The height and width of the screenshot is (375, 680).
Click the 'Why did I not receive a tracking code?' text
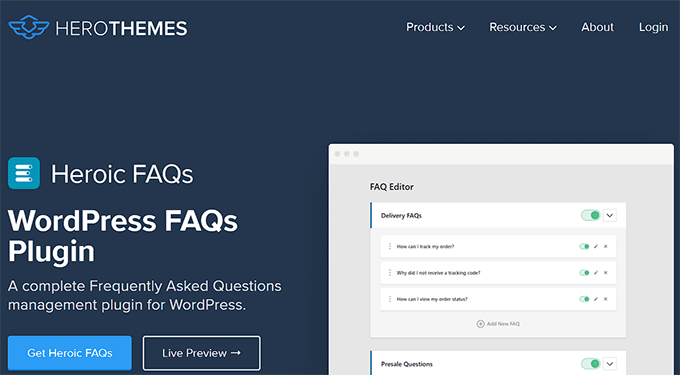coord(438,273)
